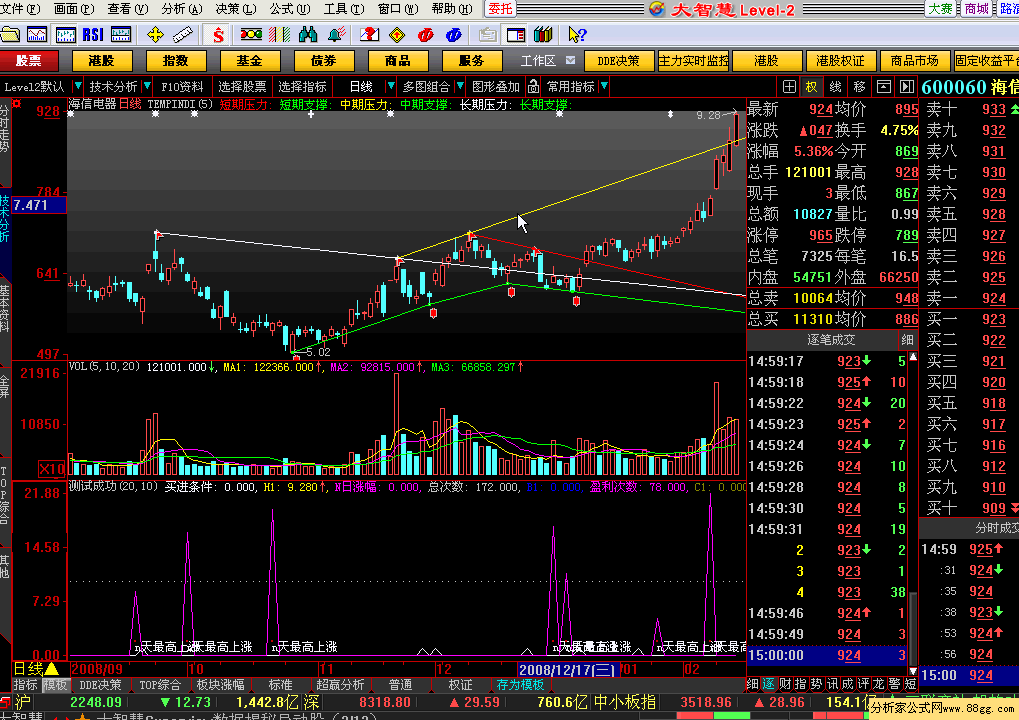Toggle 短 view at bottom row

pos(910,684)
